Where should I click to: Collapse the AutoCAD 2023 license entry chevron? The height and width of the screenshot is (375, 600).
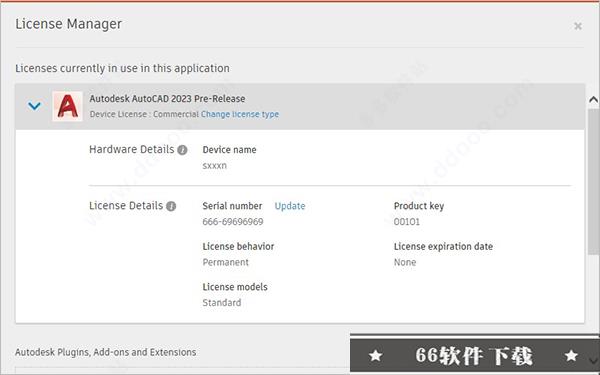pos(34,106)
